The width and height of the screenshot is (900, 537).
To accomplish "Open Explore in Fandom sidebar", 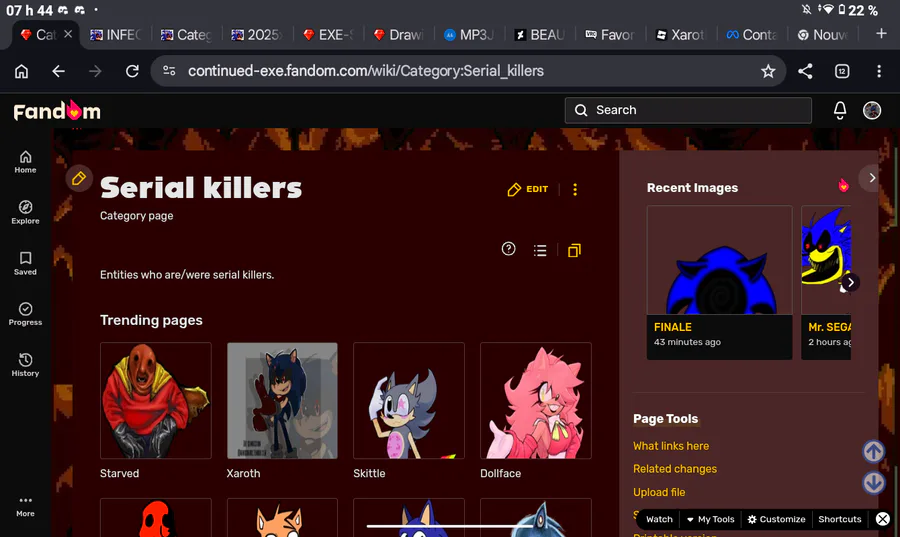I will coord(25,212).
